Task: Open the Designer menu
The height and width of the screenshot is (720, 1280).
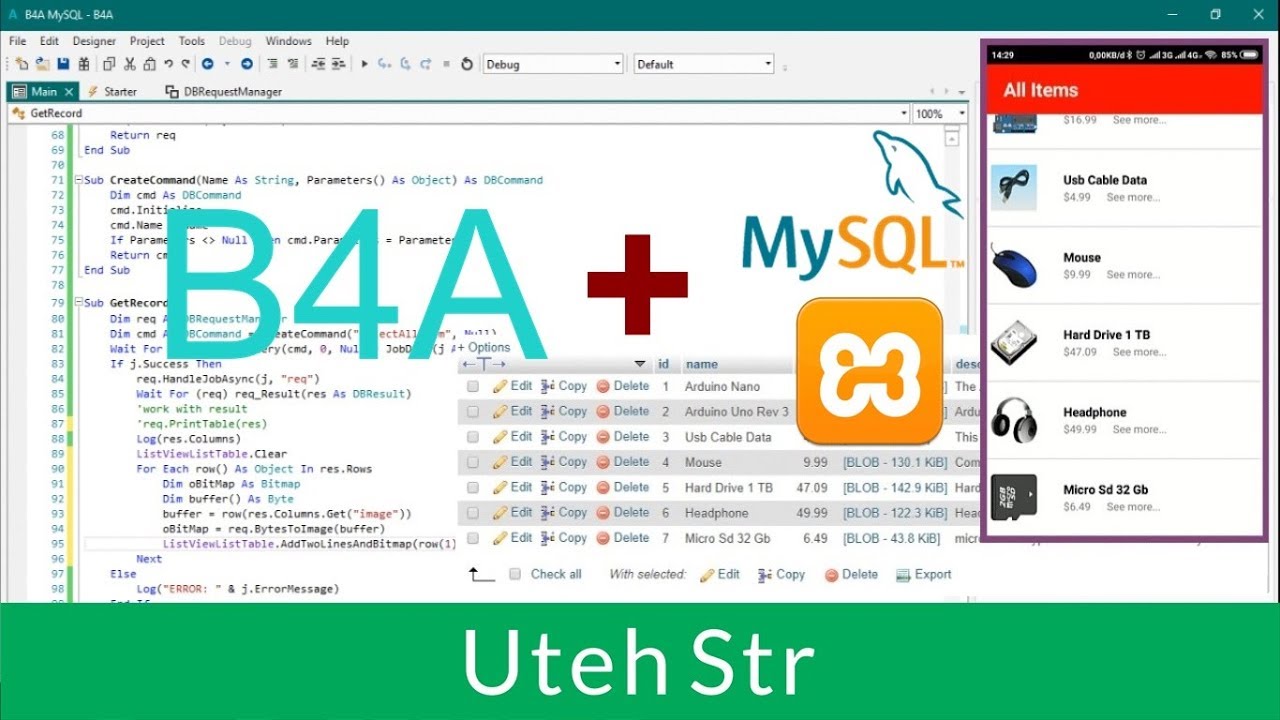Action: pos(94,41)
